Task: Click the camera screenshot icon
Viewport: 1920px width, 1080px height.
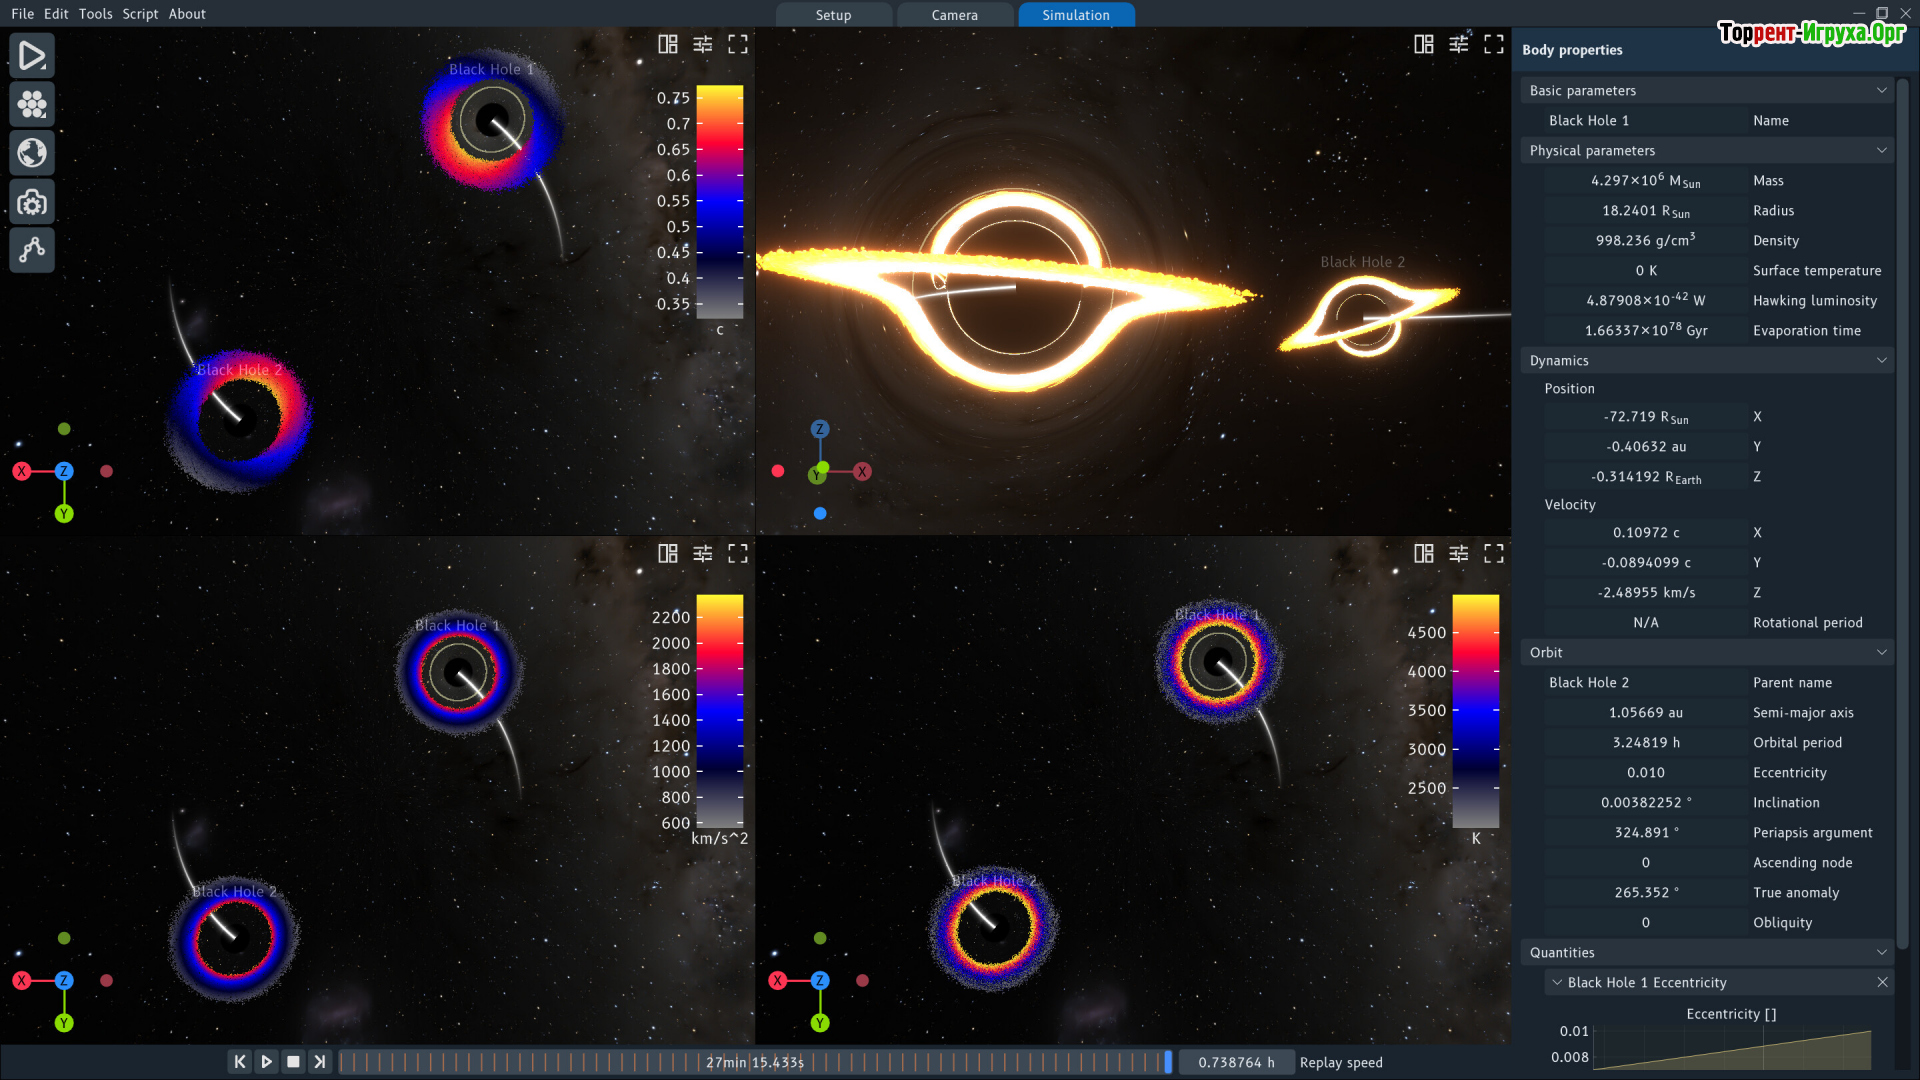Action: click(x=32, y=202)
